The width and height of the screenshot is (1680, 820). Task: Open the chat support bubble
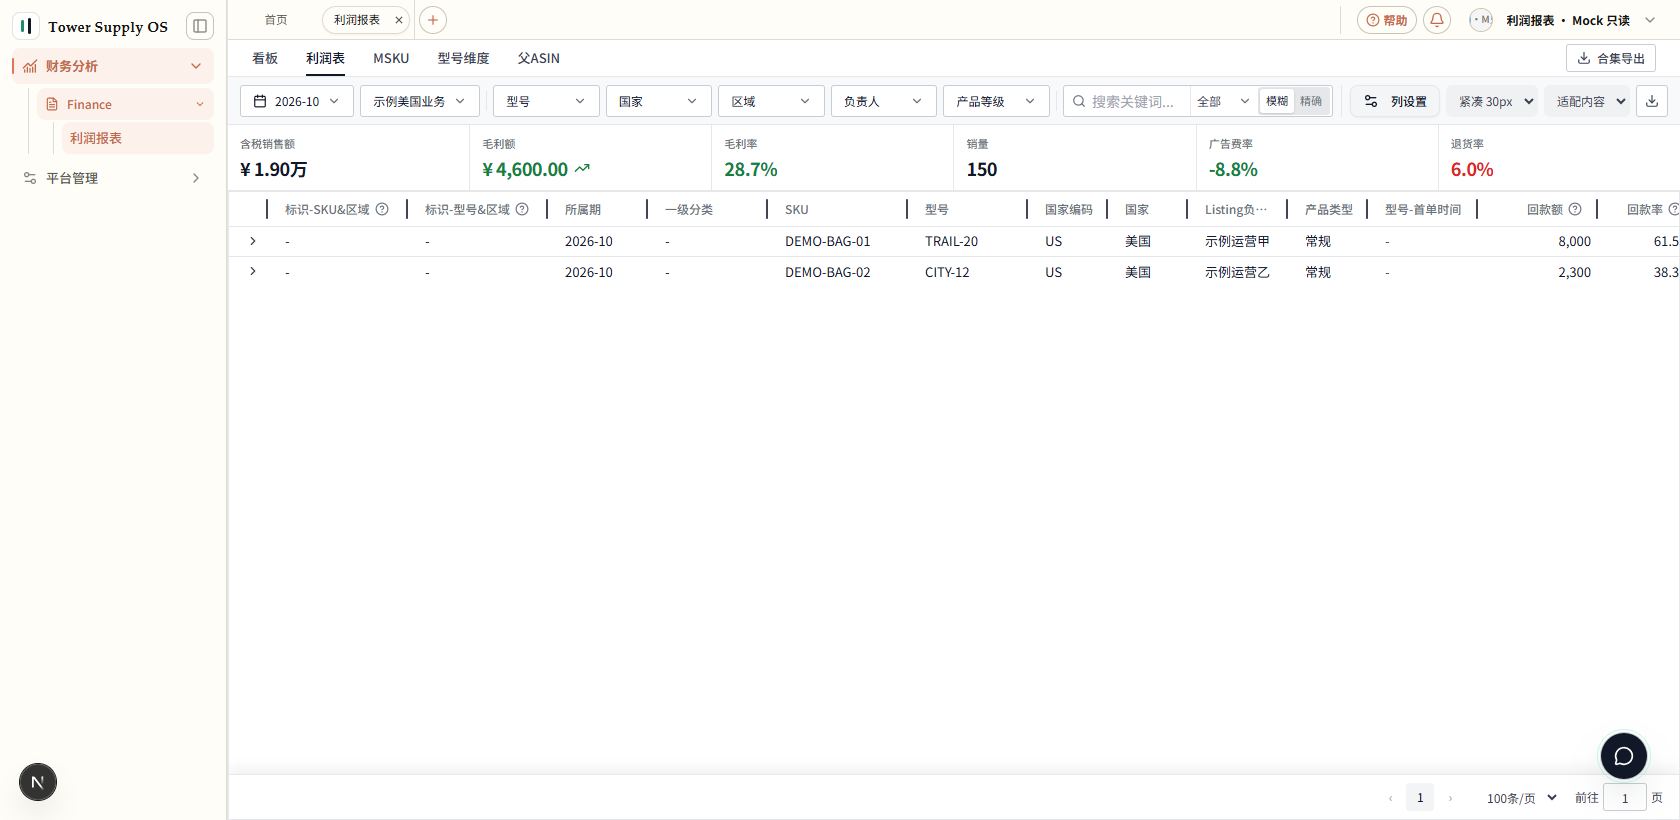[1624, 756]
